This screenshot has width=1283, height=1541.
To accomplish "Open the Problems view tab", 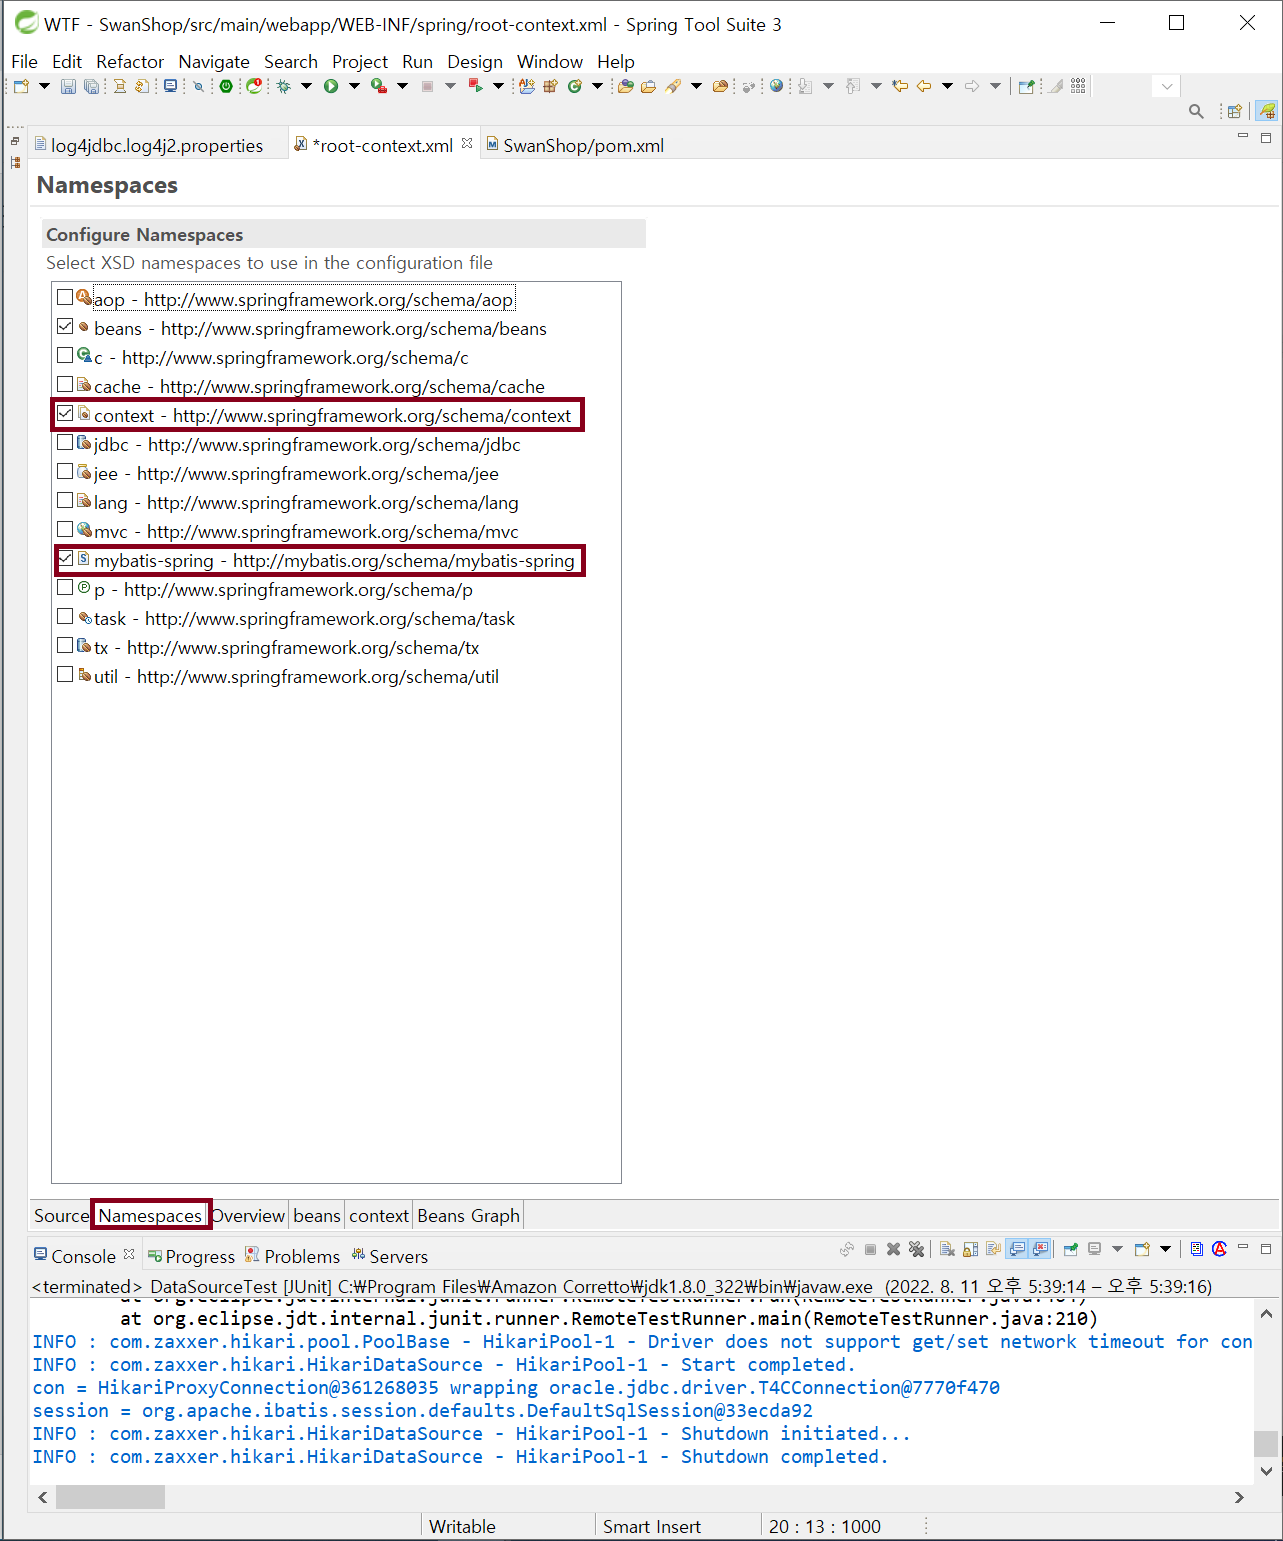I will tap(292, 1256).
